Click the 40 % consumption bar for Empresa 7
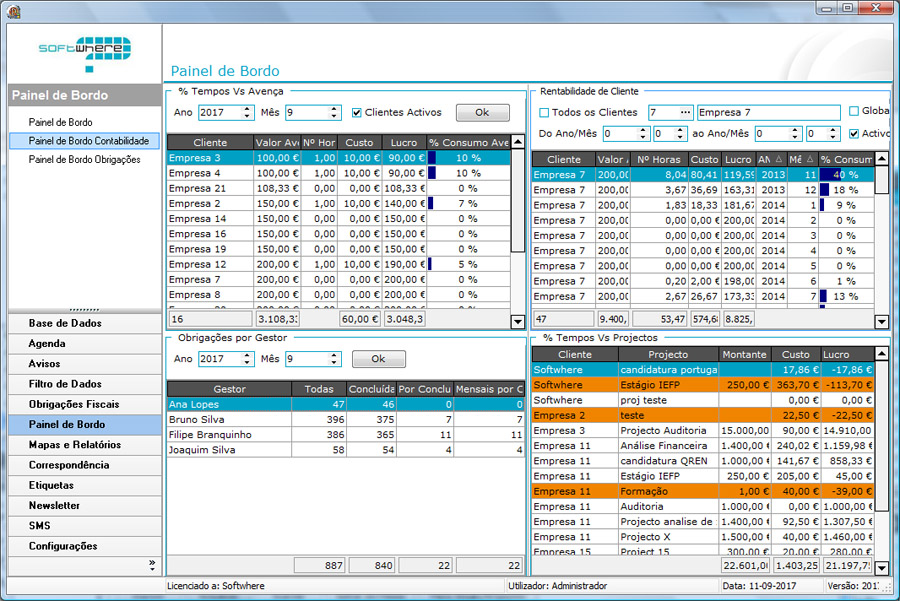900x601 pixels. [832, 174]
